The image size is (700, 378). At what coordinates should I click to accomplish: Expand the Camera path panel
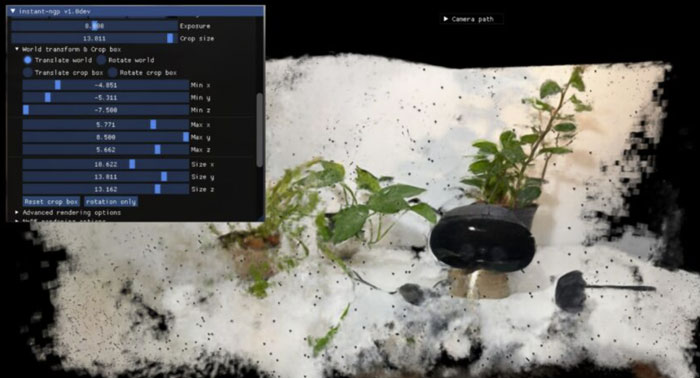click(x=446, y=19)
